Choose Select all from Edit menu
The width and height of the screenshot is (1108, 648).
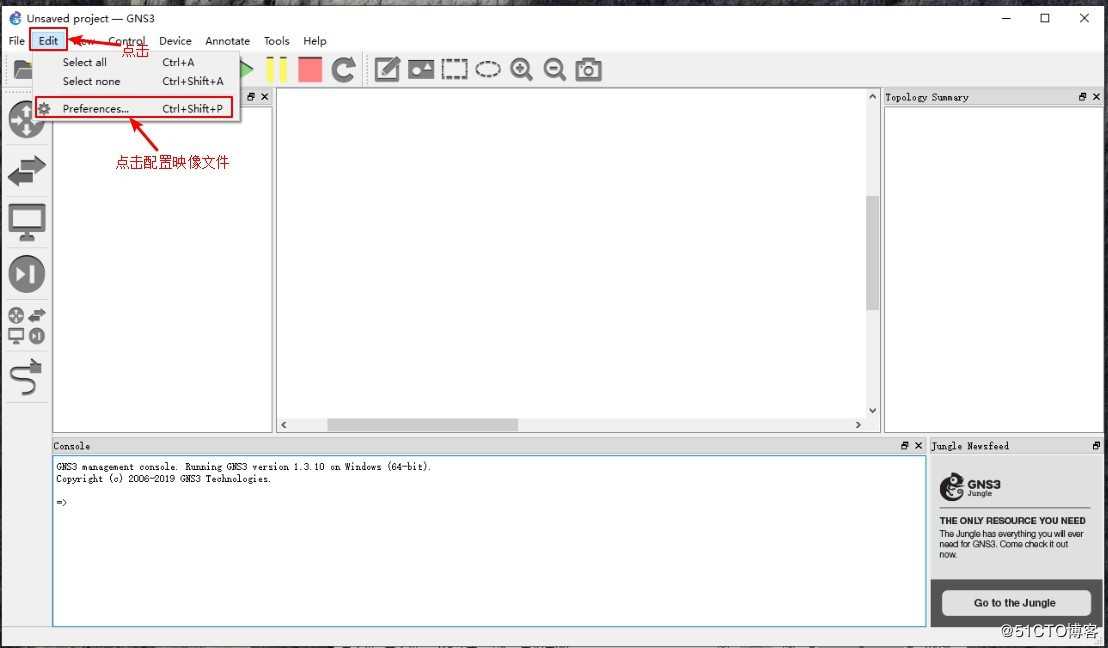[x=137, y=62]
